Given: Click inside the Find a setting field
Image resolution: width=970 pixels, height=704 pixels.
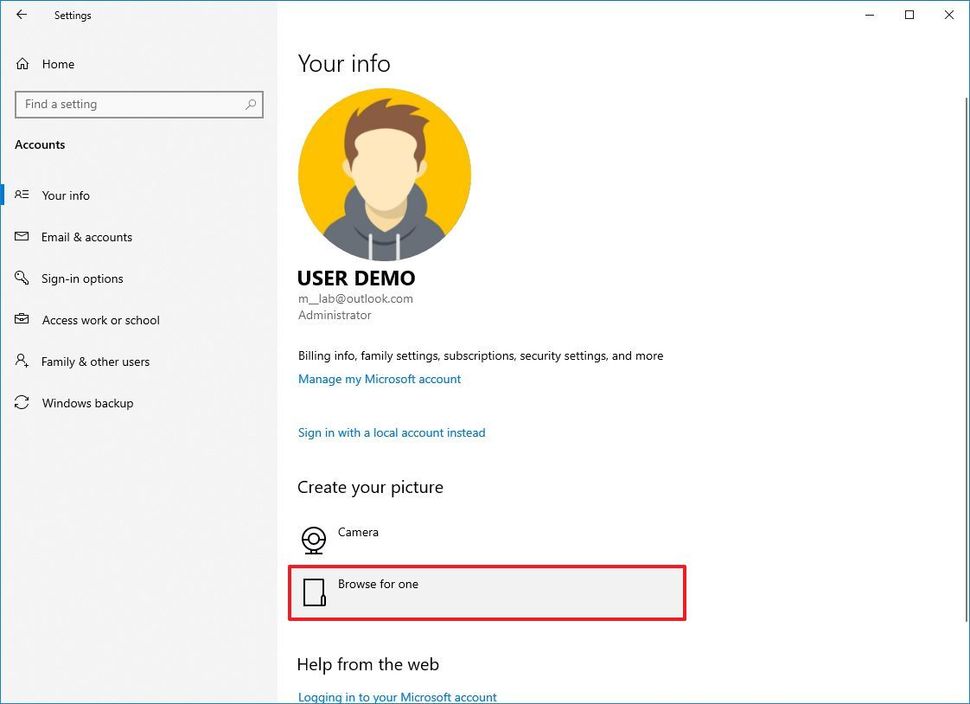Looking at the screenshot, I should click(x=130, y=104).
